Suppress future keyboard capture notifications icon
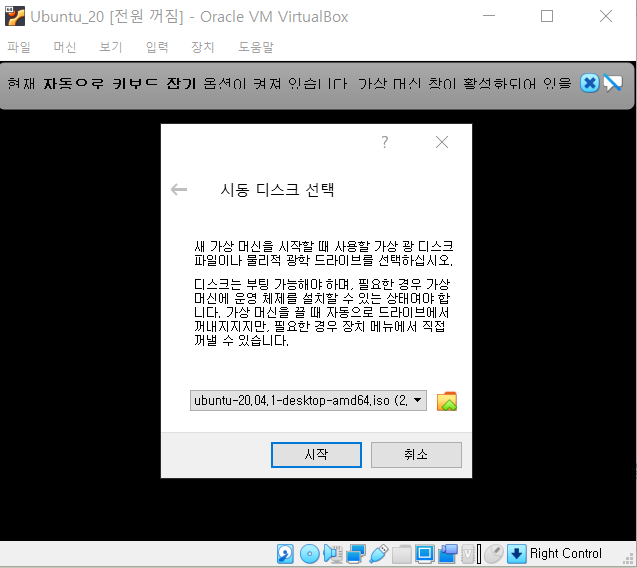 tap(613, 83)
